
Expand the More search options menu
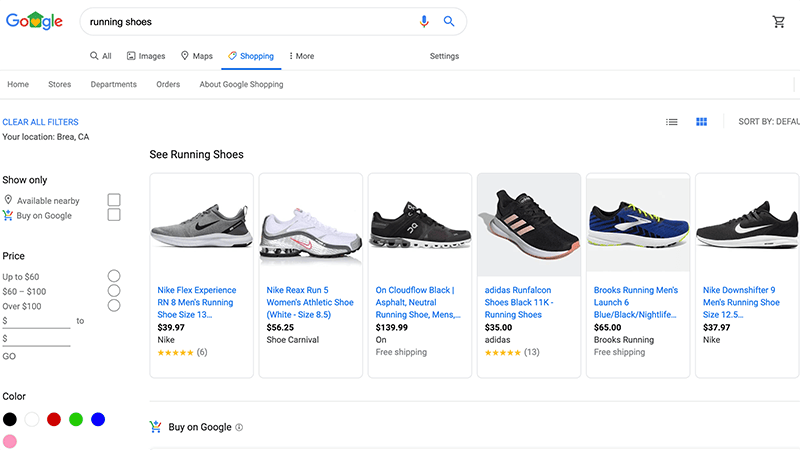click(x=301, y=56)
